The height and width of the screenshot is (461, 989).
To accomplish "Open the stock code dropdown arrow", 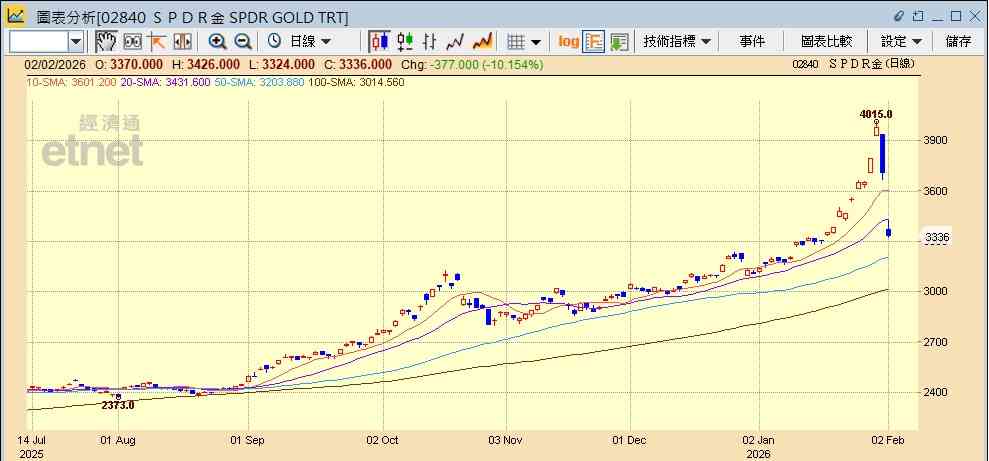I will pos(76,42).
